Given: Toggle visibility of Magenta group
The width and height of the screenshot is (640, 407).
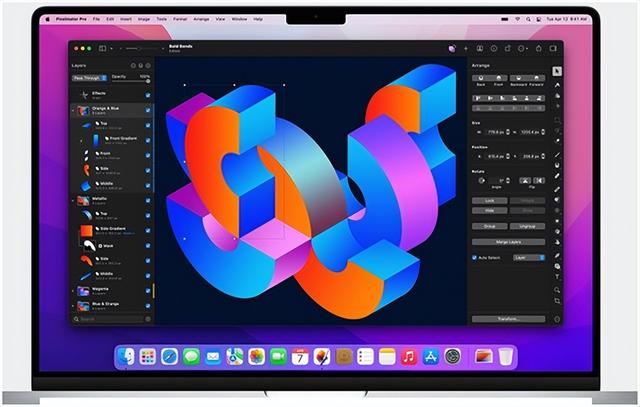Looking at the screenshot, I should pyautogui.click(x=148, y=291).
